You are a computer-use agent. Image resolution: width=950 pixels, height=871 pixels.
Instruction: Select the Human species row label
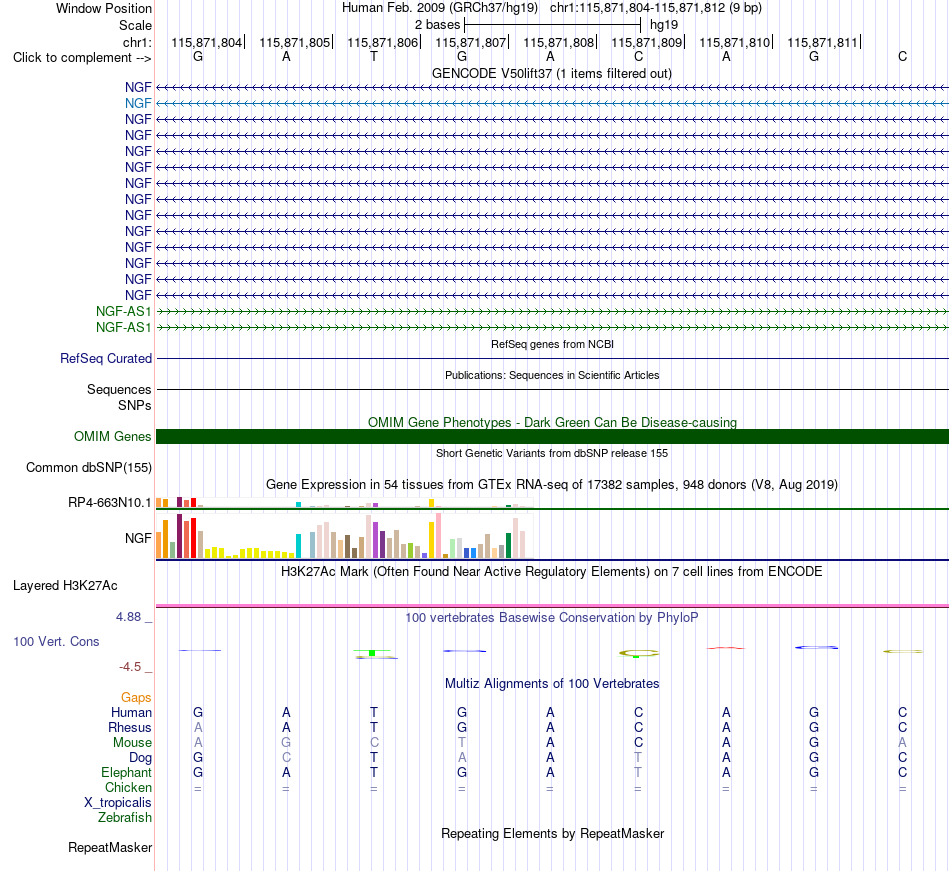coord(131,712)
